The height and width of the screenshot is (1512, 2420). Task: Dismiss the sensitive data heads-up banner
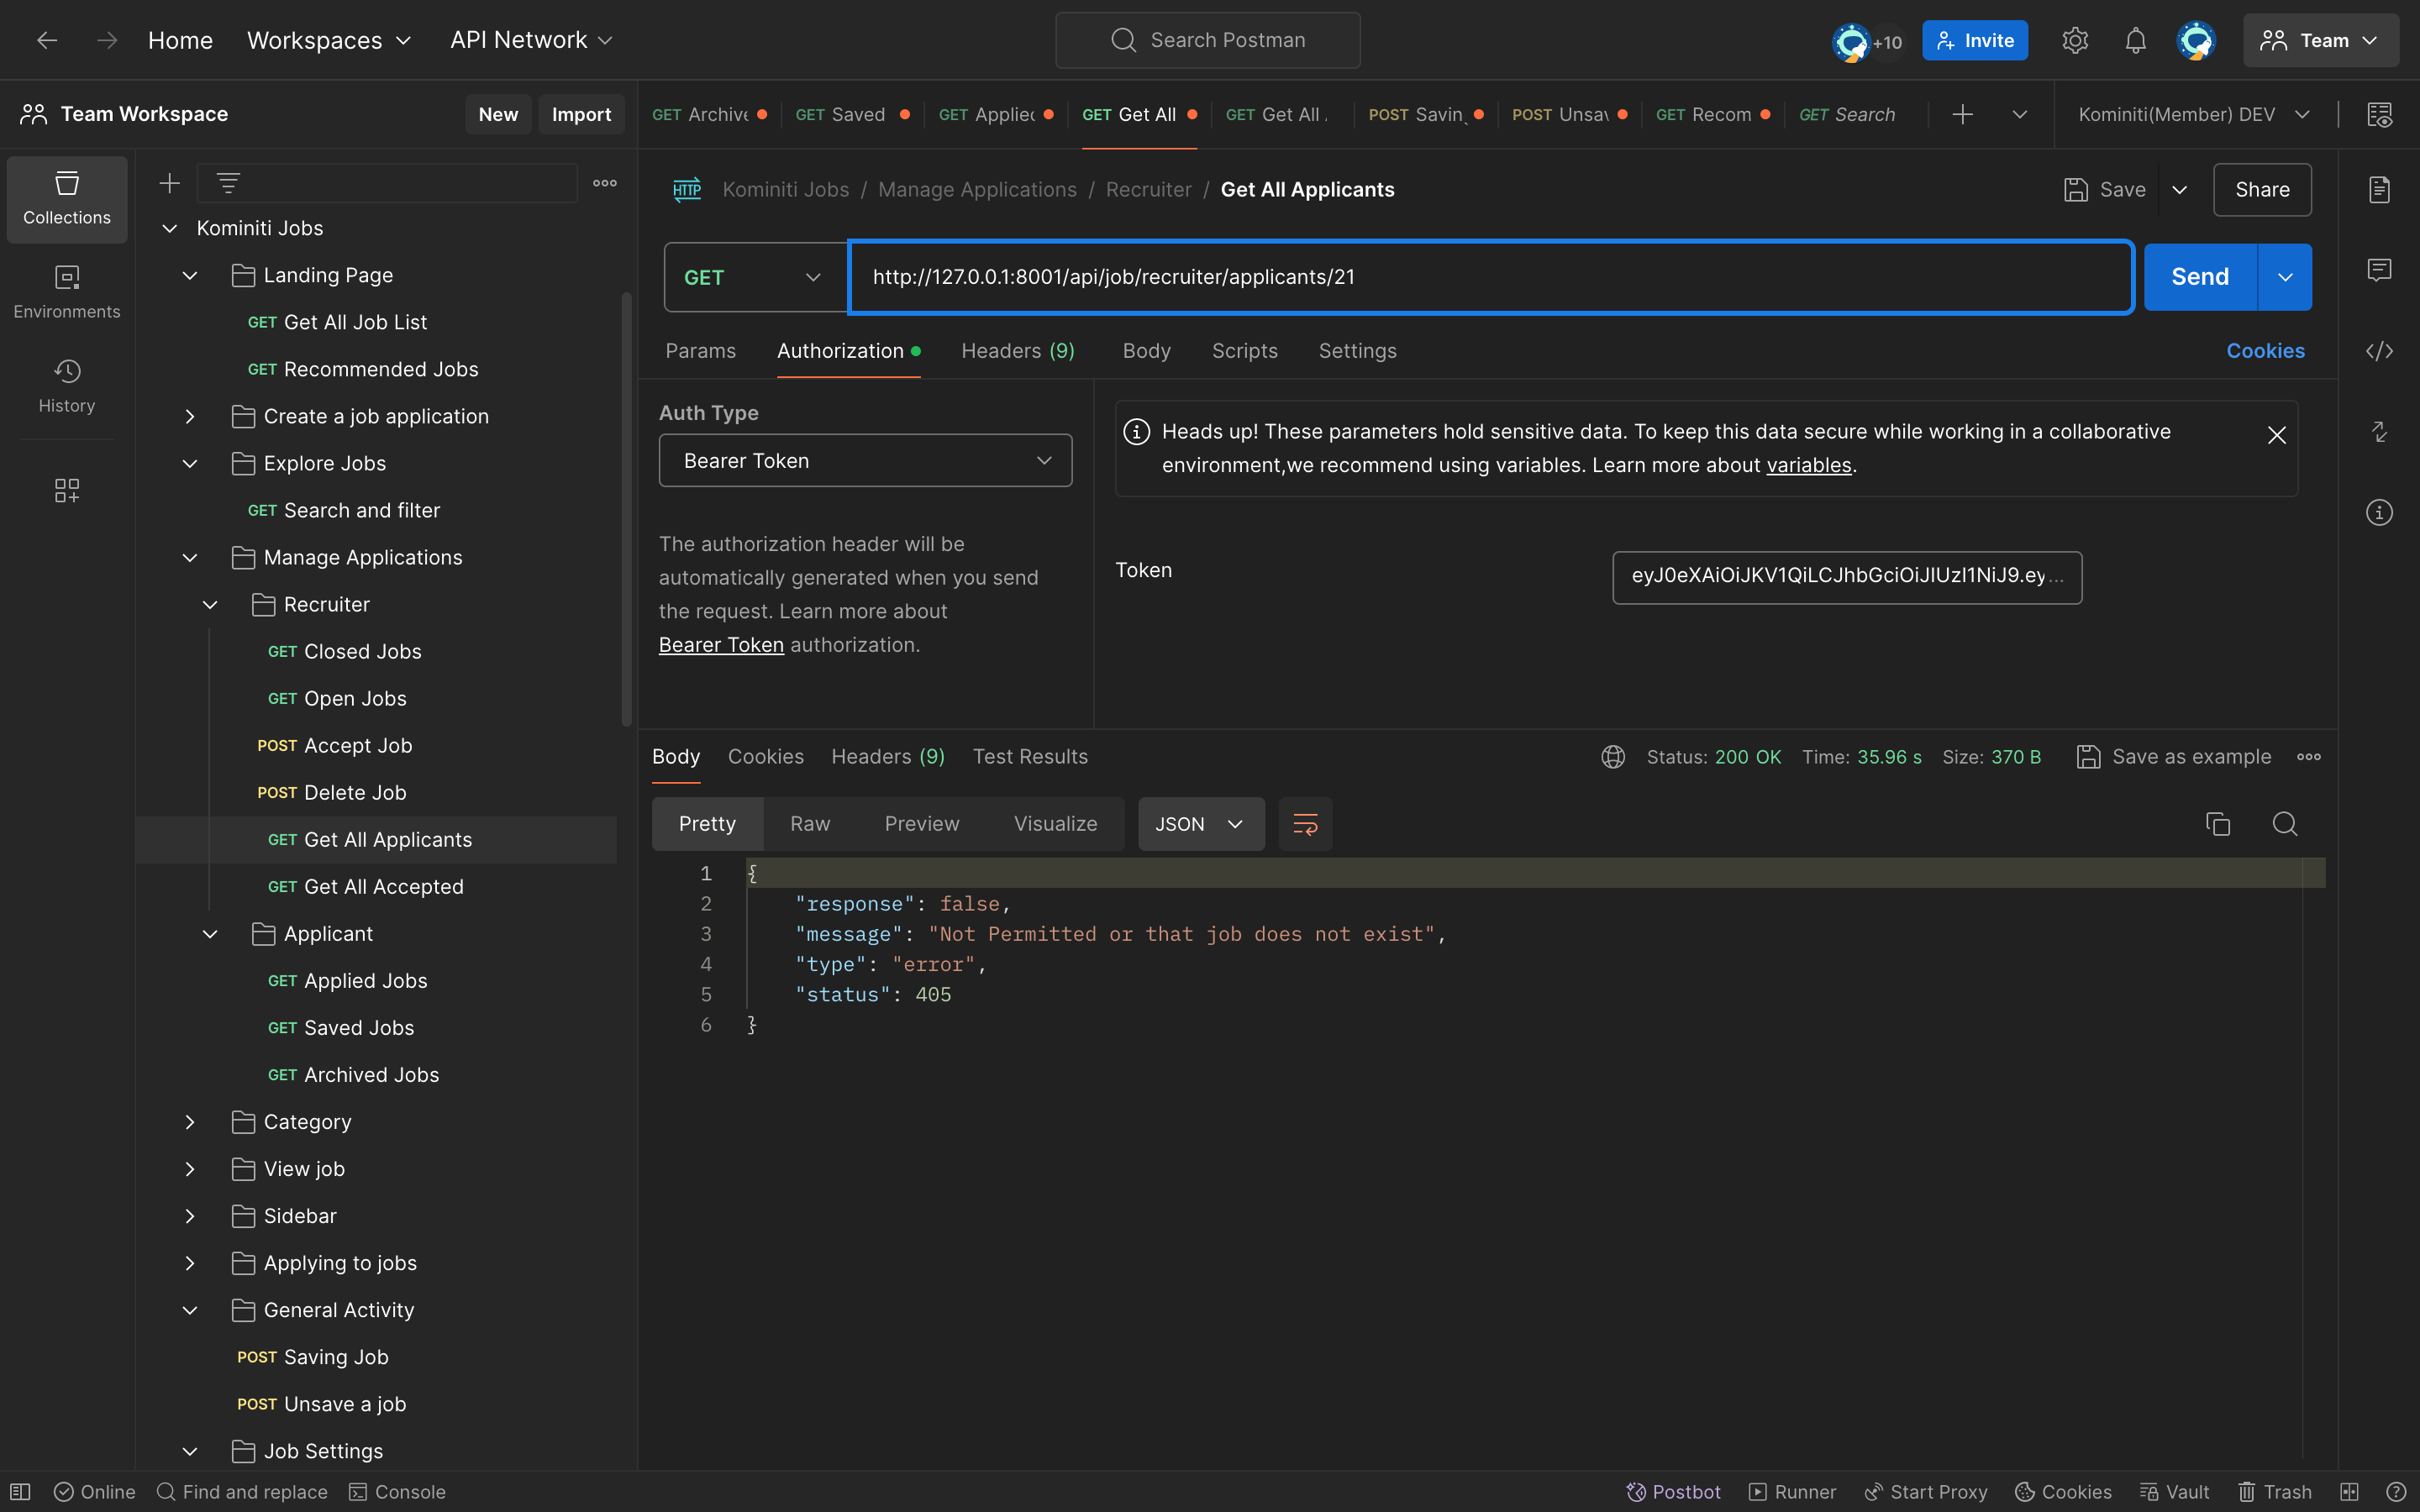pyautogui.click(x=2276, y=435)
